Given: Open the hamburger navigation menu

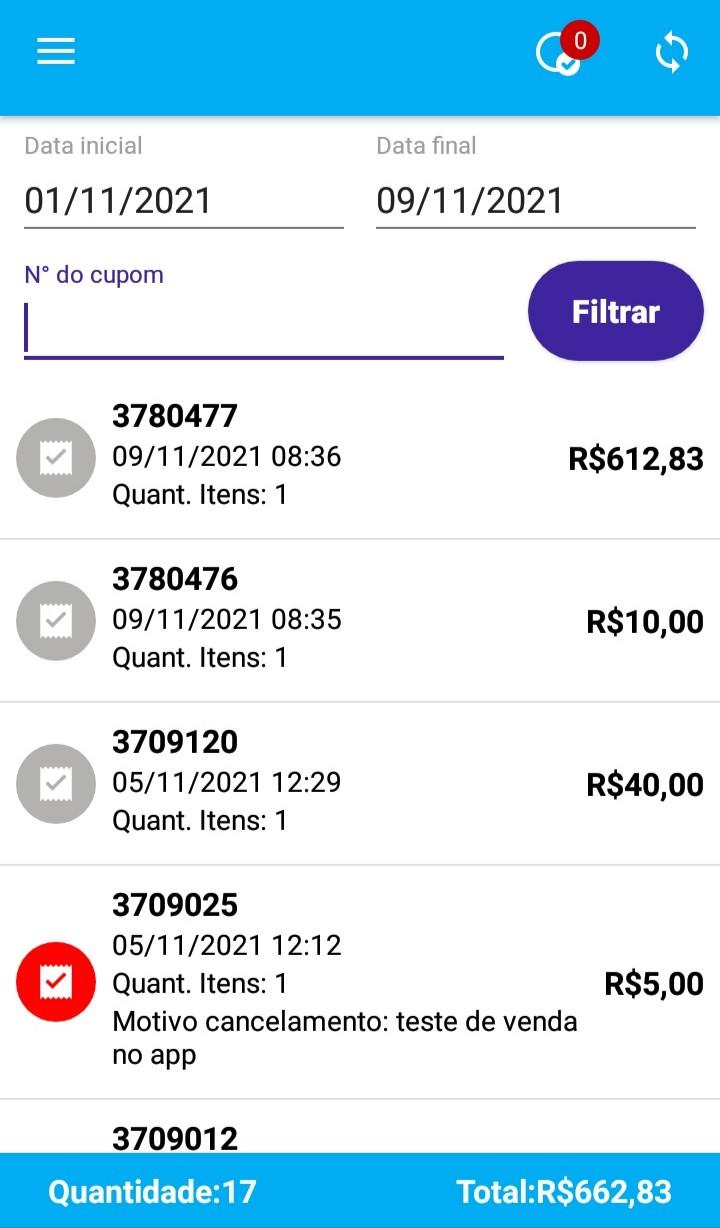Looking at the screenshot, I should point(56,52).
